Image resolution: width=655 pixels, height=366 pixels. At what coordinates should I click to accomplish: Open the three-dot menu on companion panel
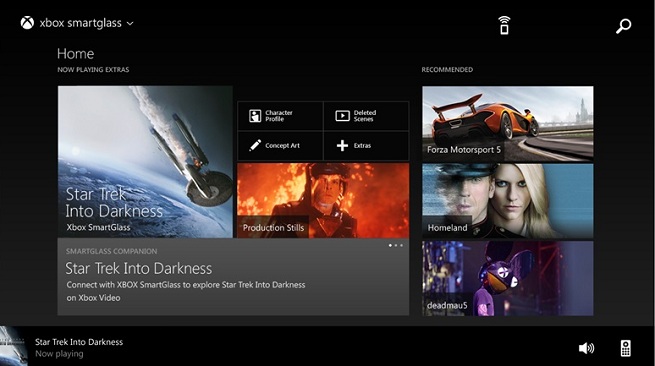coord(396,245)
